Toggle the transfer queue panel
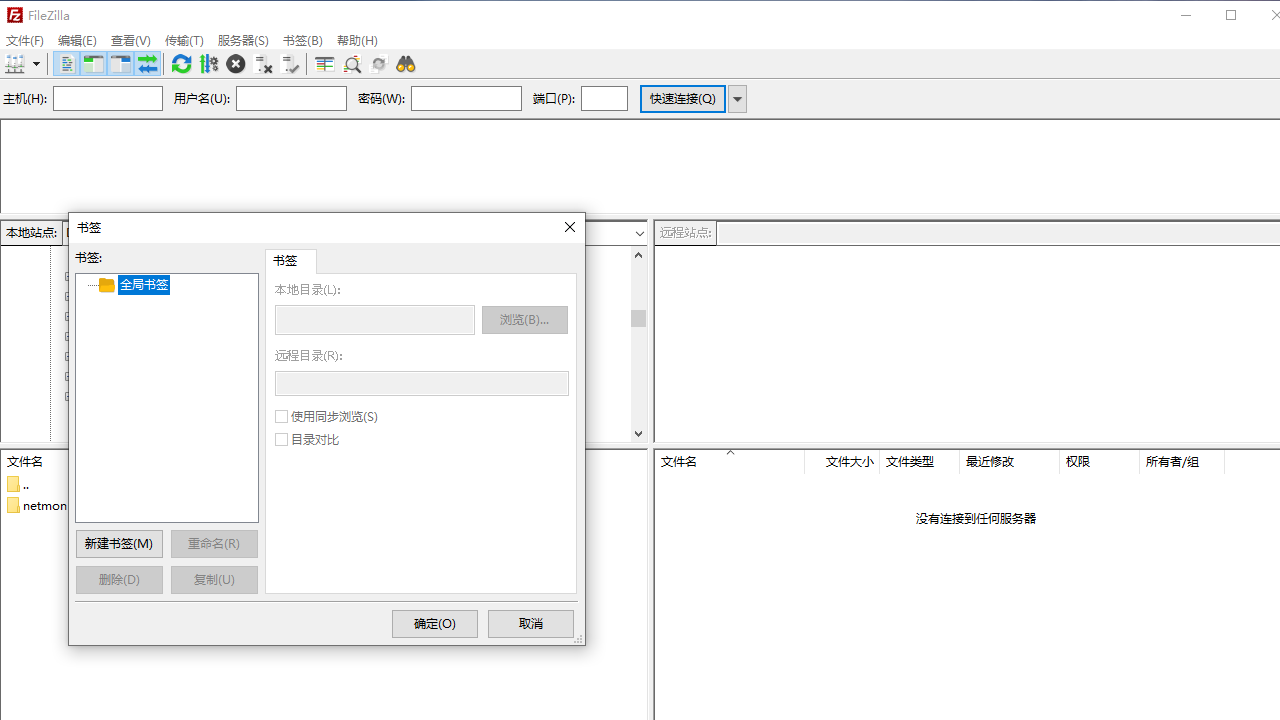Viewport: 1280px width, 720px height. (x=148, y=64)
